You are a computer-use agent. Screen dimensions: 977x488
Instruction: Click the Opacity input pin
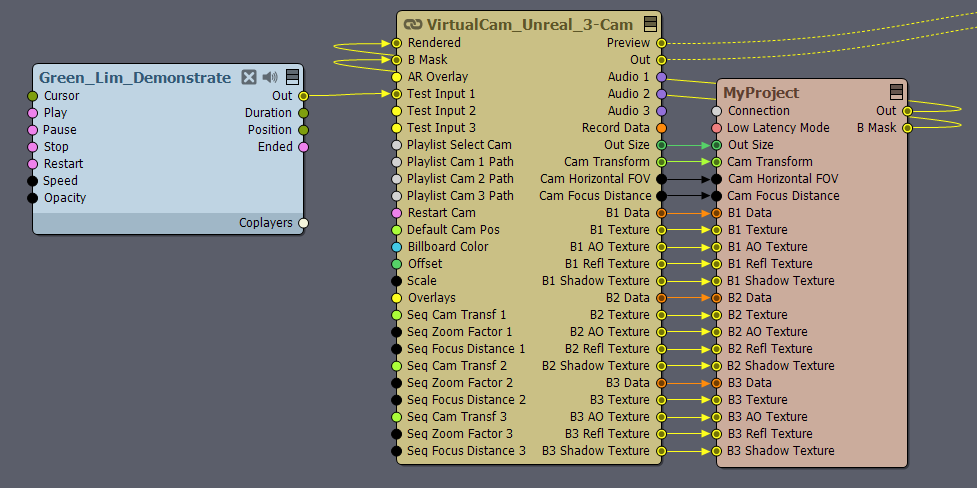click(32, 198)
